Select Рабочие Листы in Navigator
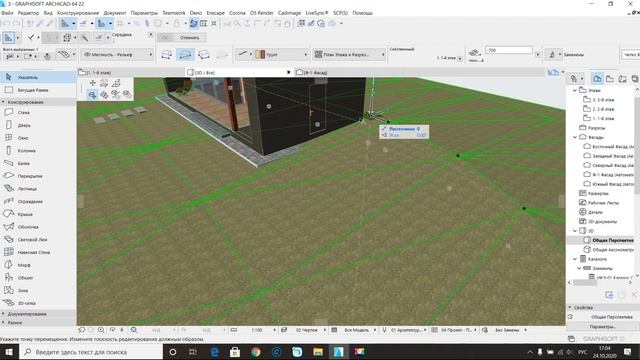Viewport: 640px width, 360px height. click(x=599, y=203)
